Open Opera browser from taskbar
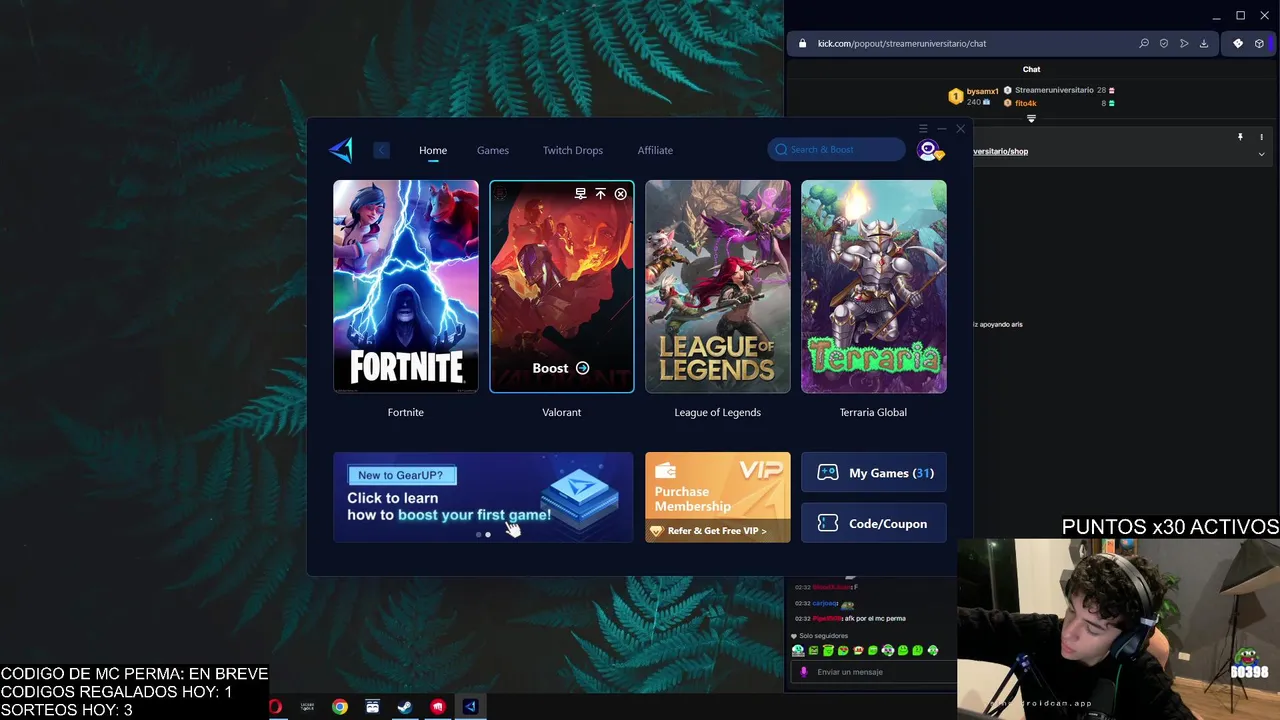Viewport: 1280px width, 720px height. (275, 707)
